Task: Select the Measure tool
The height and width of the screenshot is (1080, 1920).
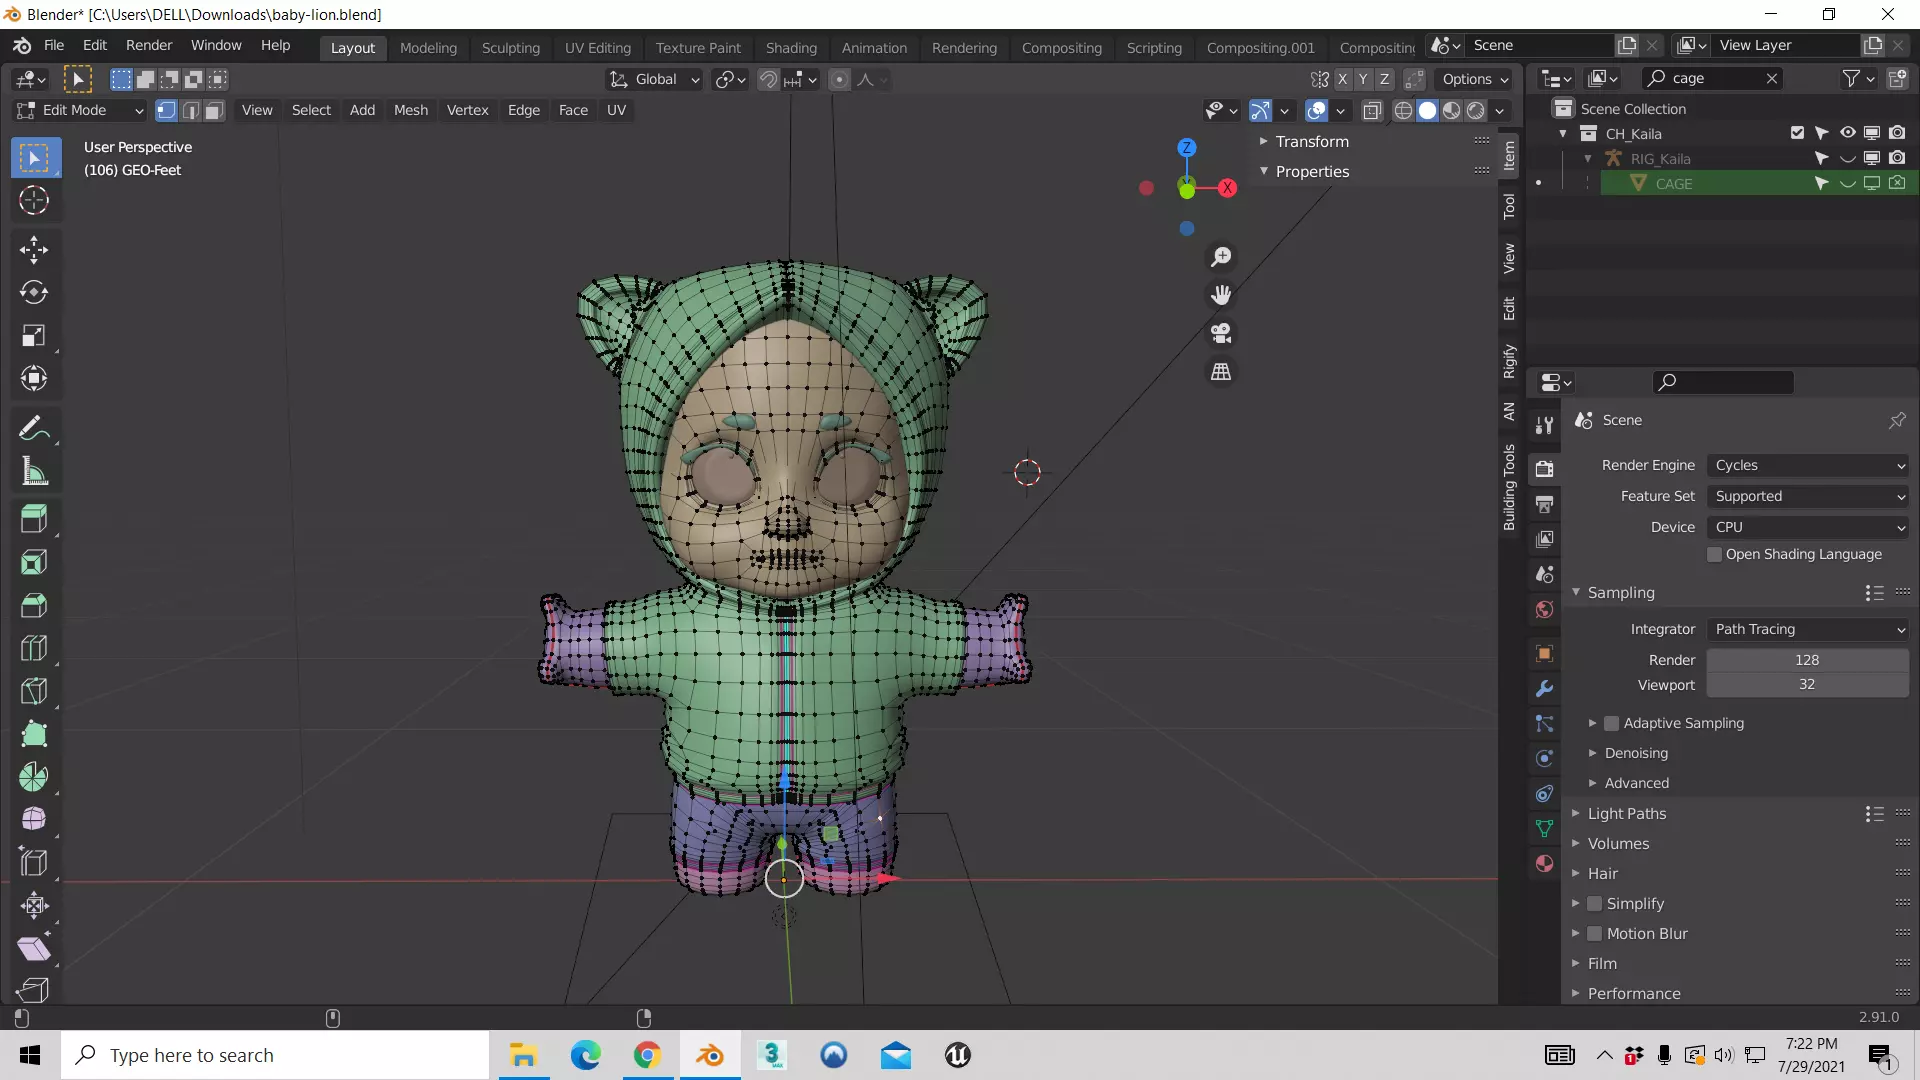Action: click(x=34, y=472)
